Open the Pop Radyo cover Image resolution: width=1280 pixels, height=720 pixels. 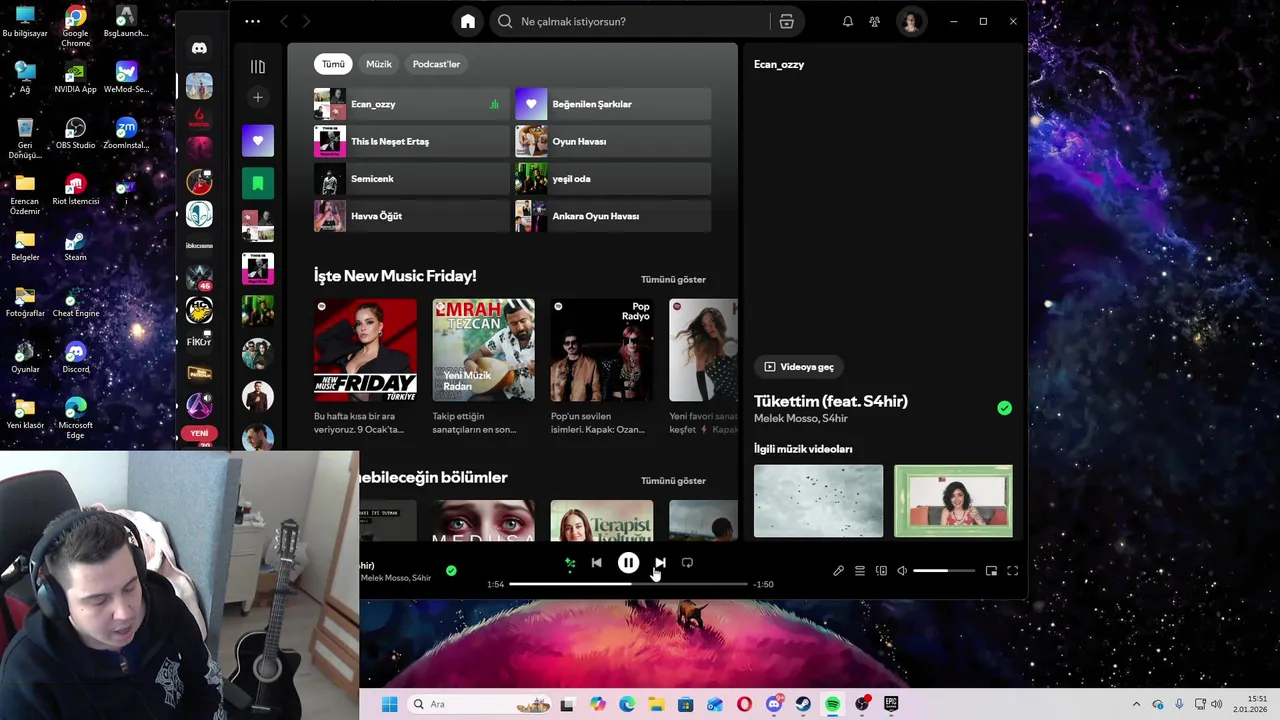601,350
